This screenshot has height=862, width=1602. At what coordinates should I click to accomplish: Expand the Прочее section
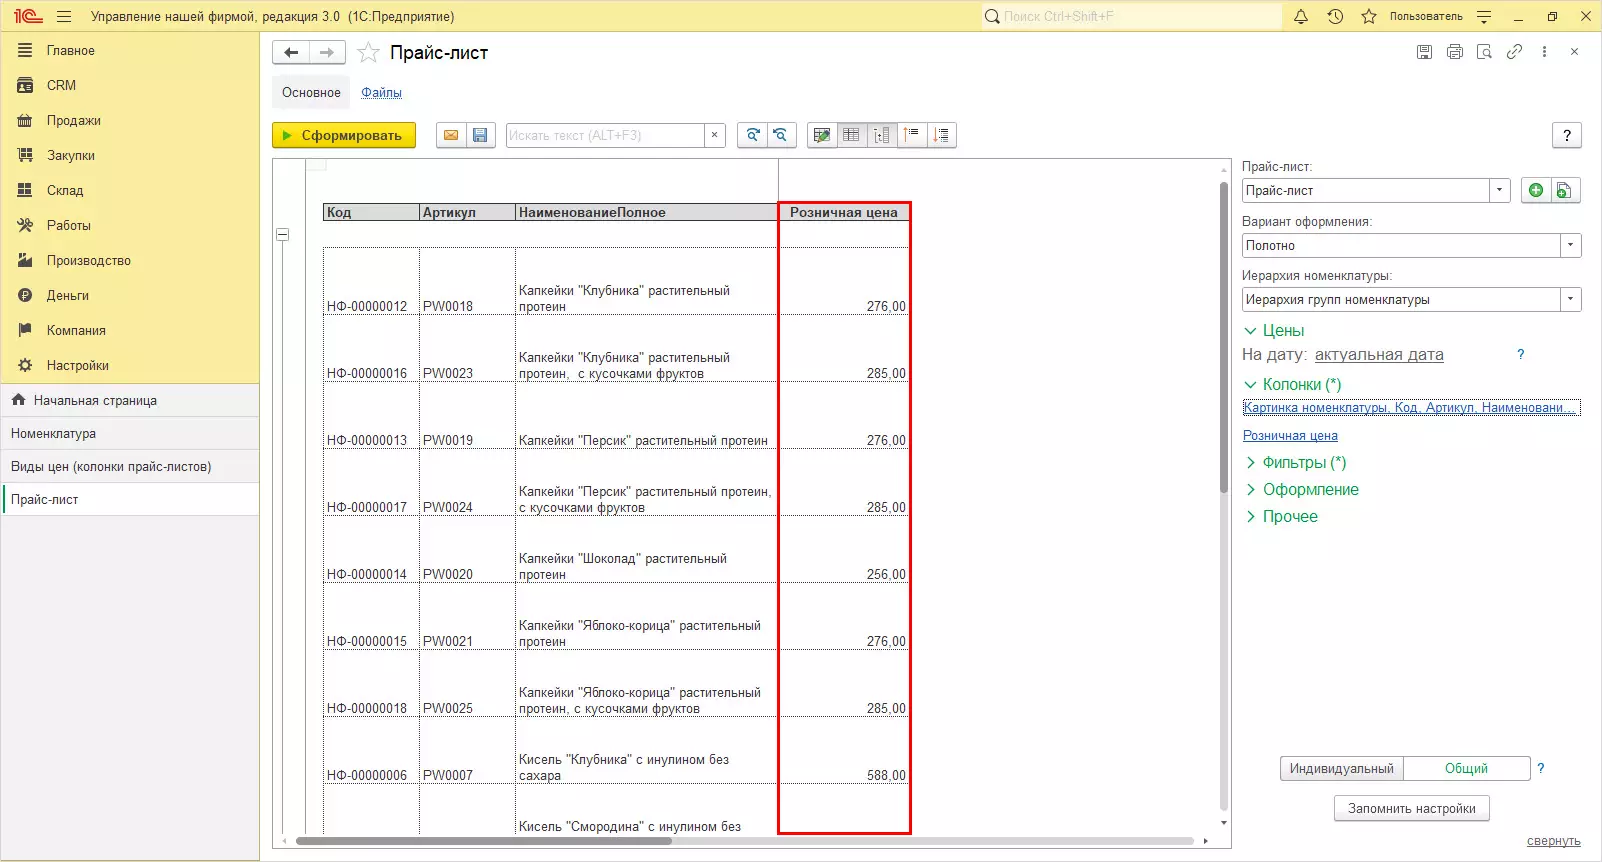click(1281, 516)
